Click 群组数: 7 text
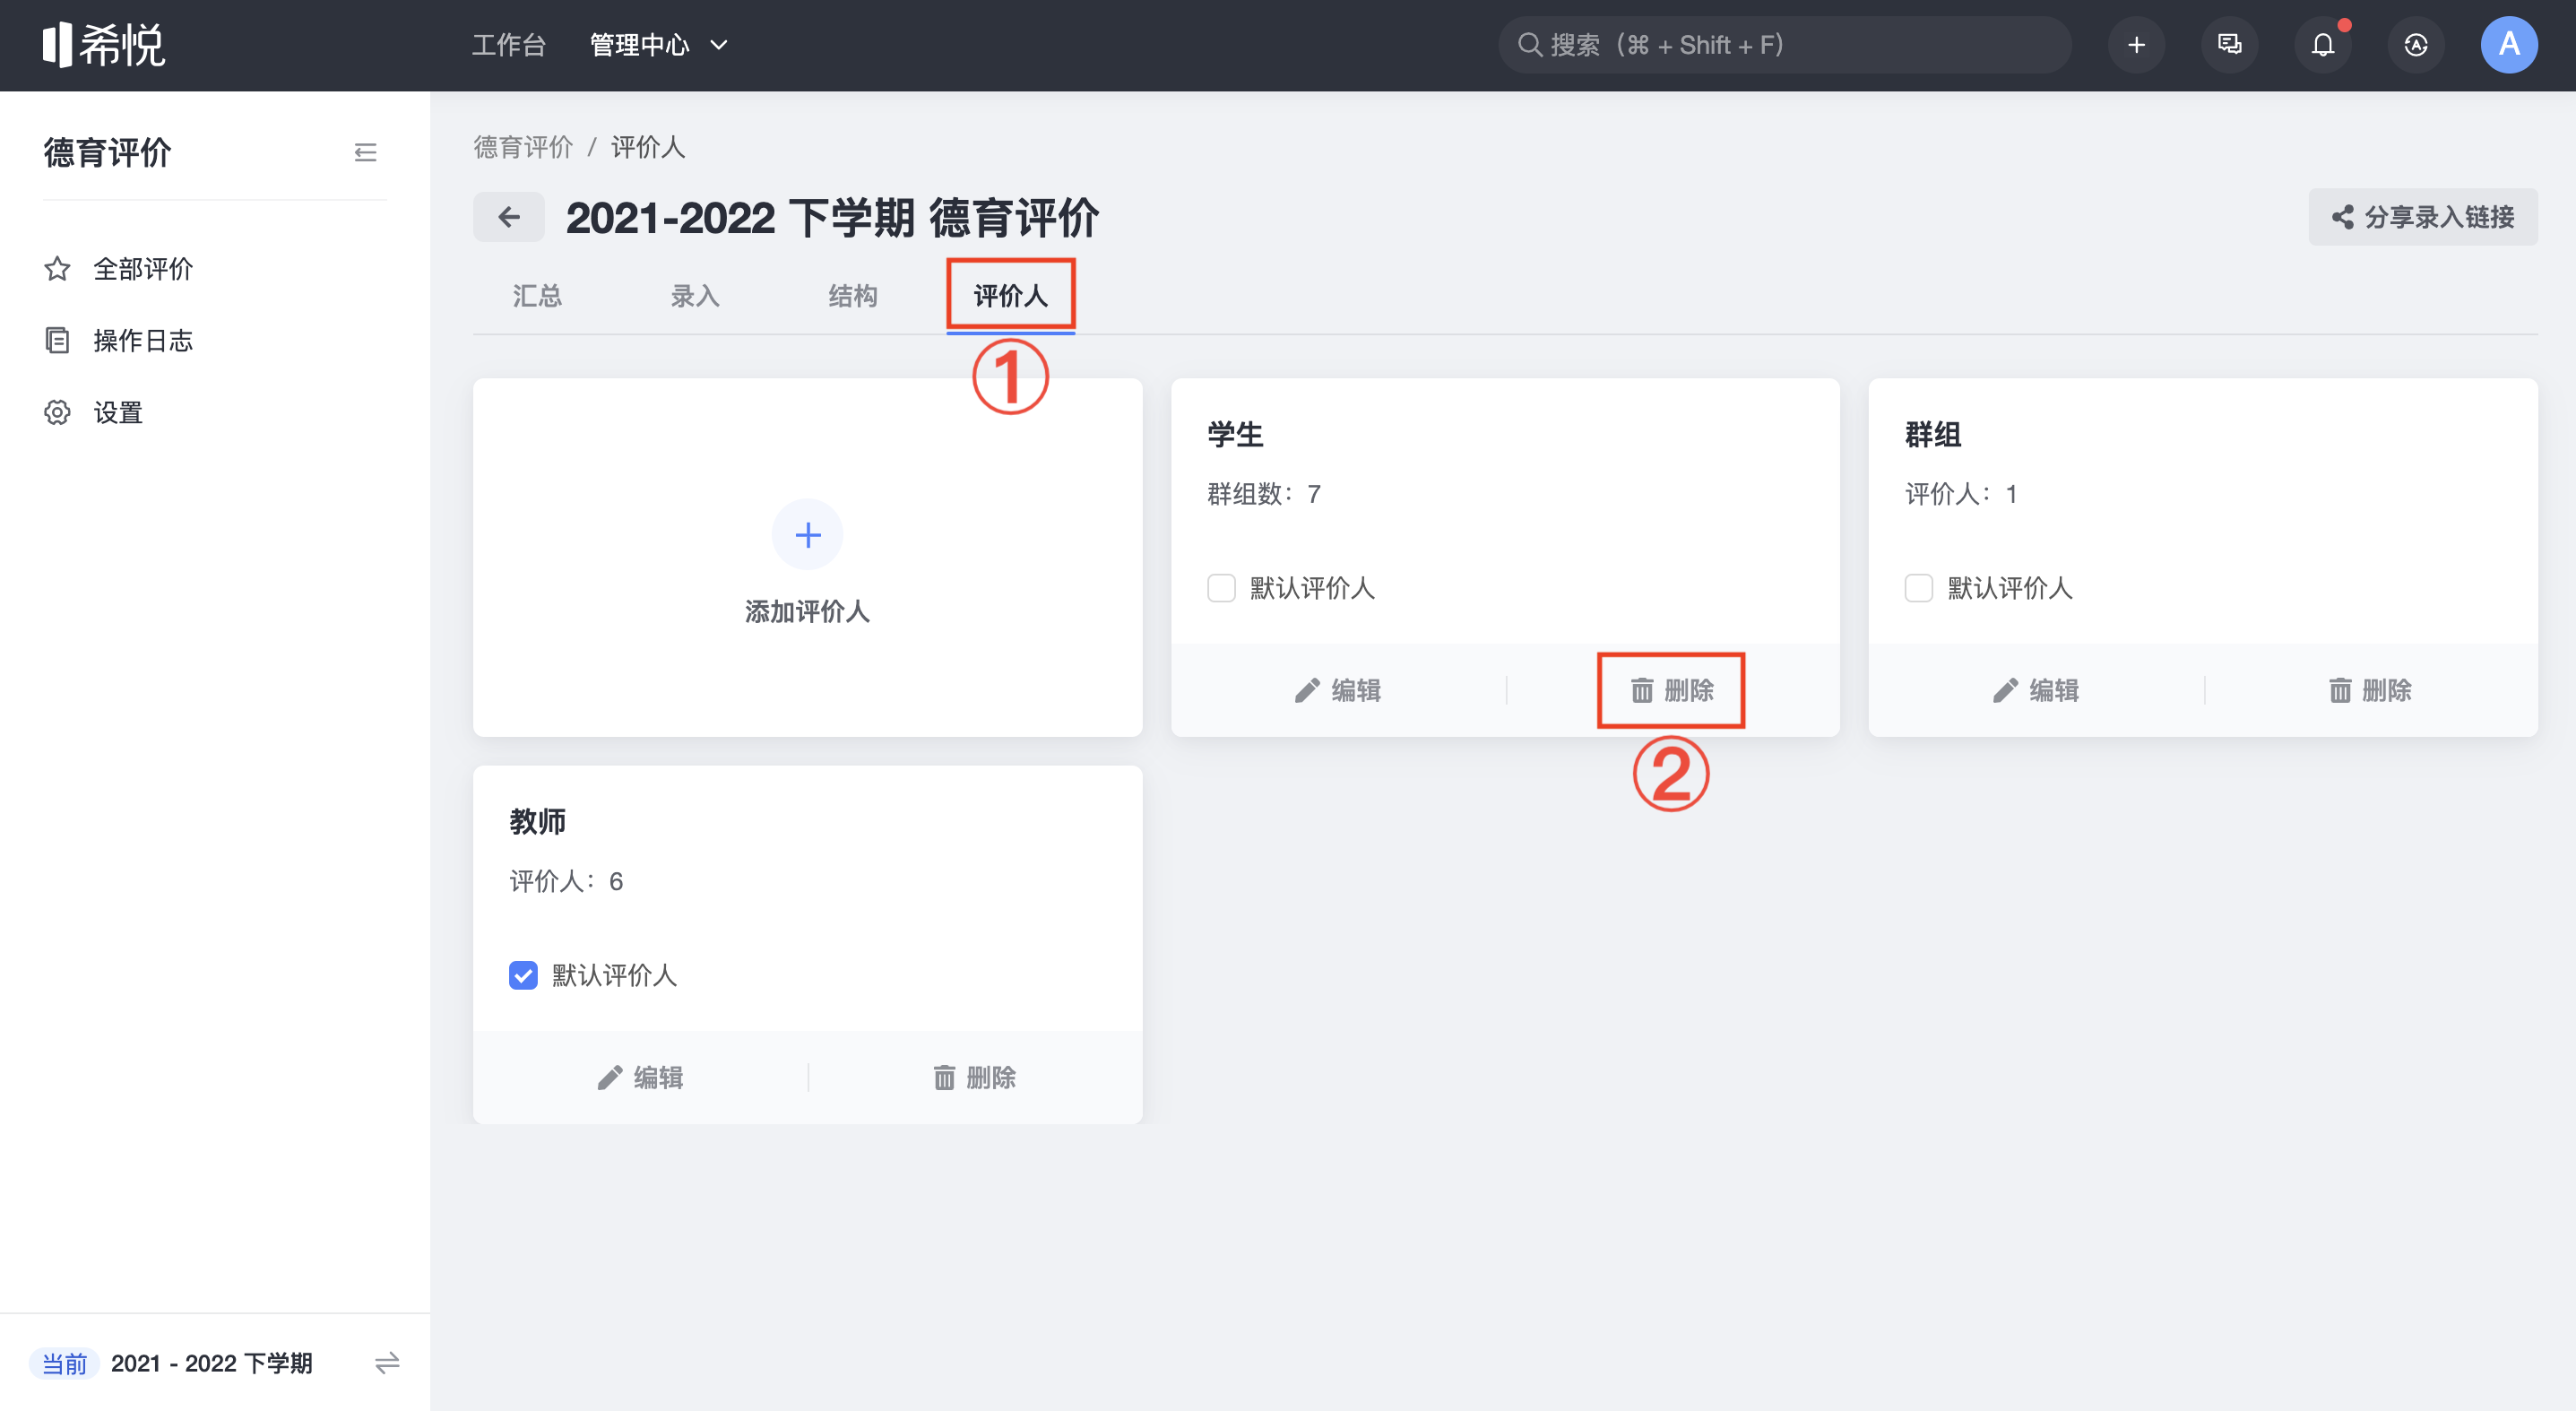Viewport: 2576px width, 1411px height. point(1264,494)
